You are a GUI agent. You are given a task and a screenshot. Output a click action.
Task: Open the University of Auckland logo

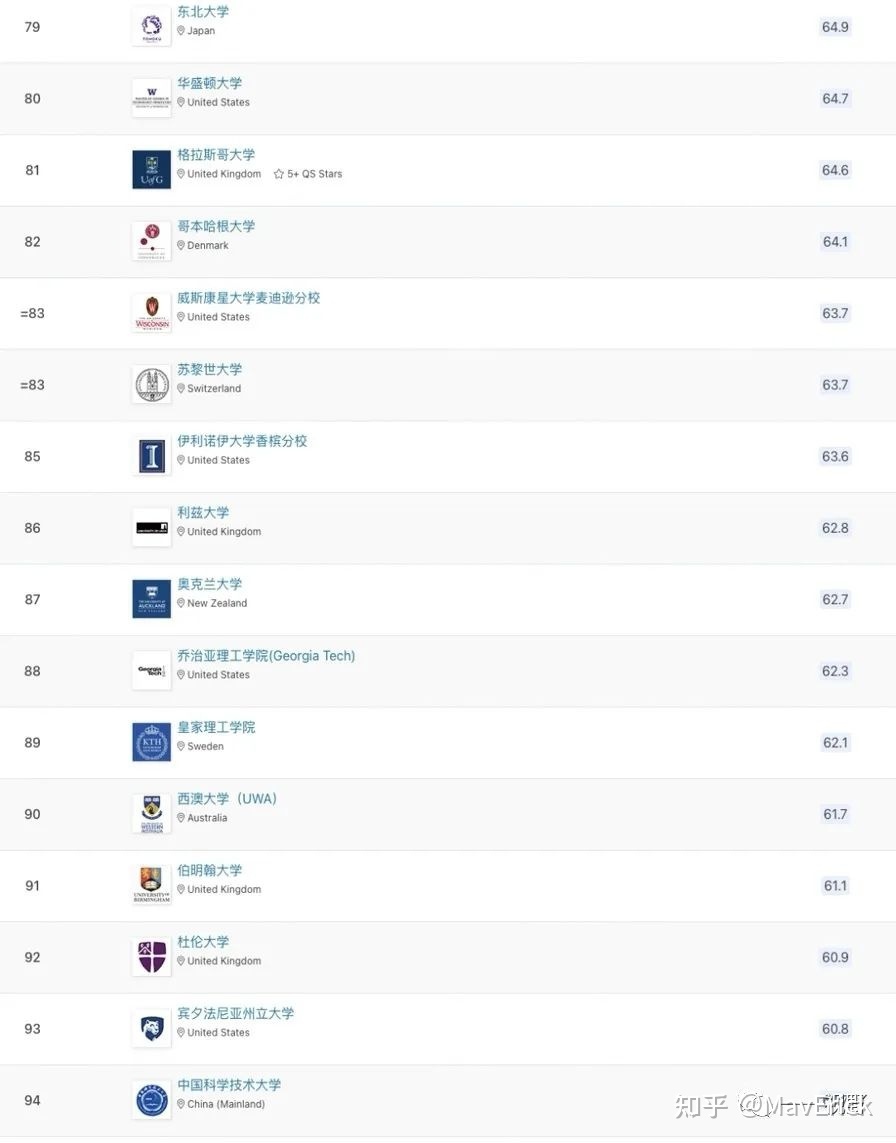click(x=152, y=599)
